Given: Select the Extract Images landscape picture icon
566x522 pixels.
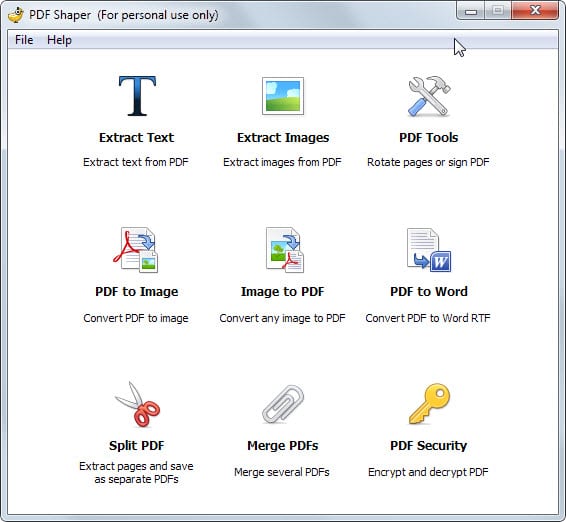Looking at the screenshot, I should 283,96.
